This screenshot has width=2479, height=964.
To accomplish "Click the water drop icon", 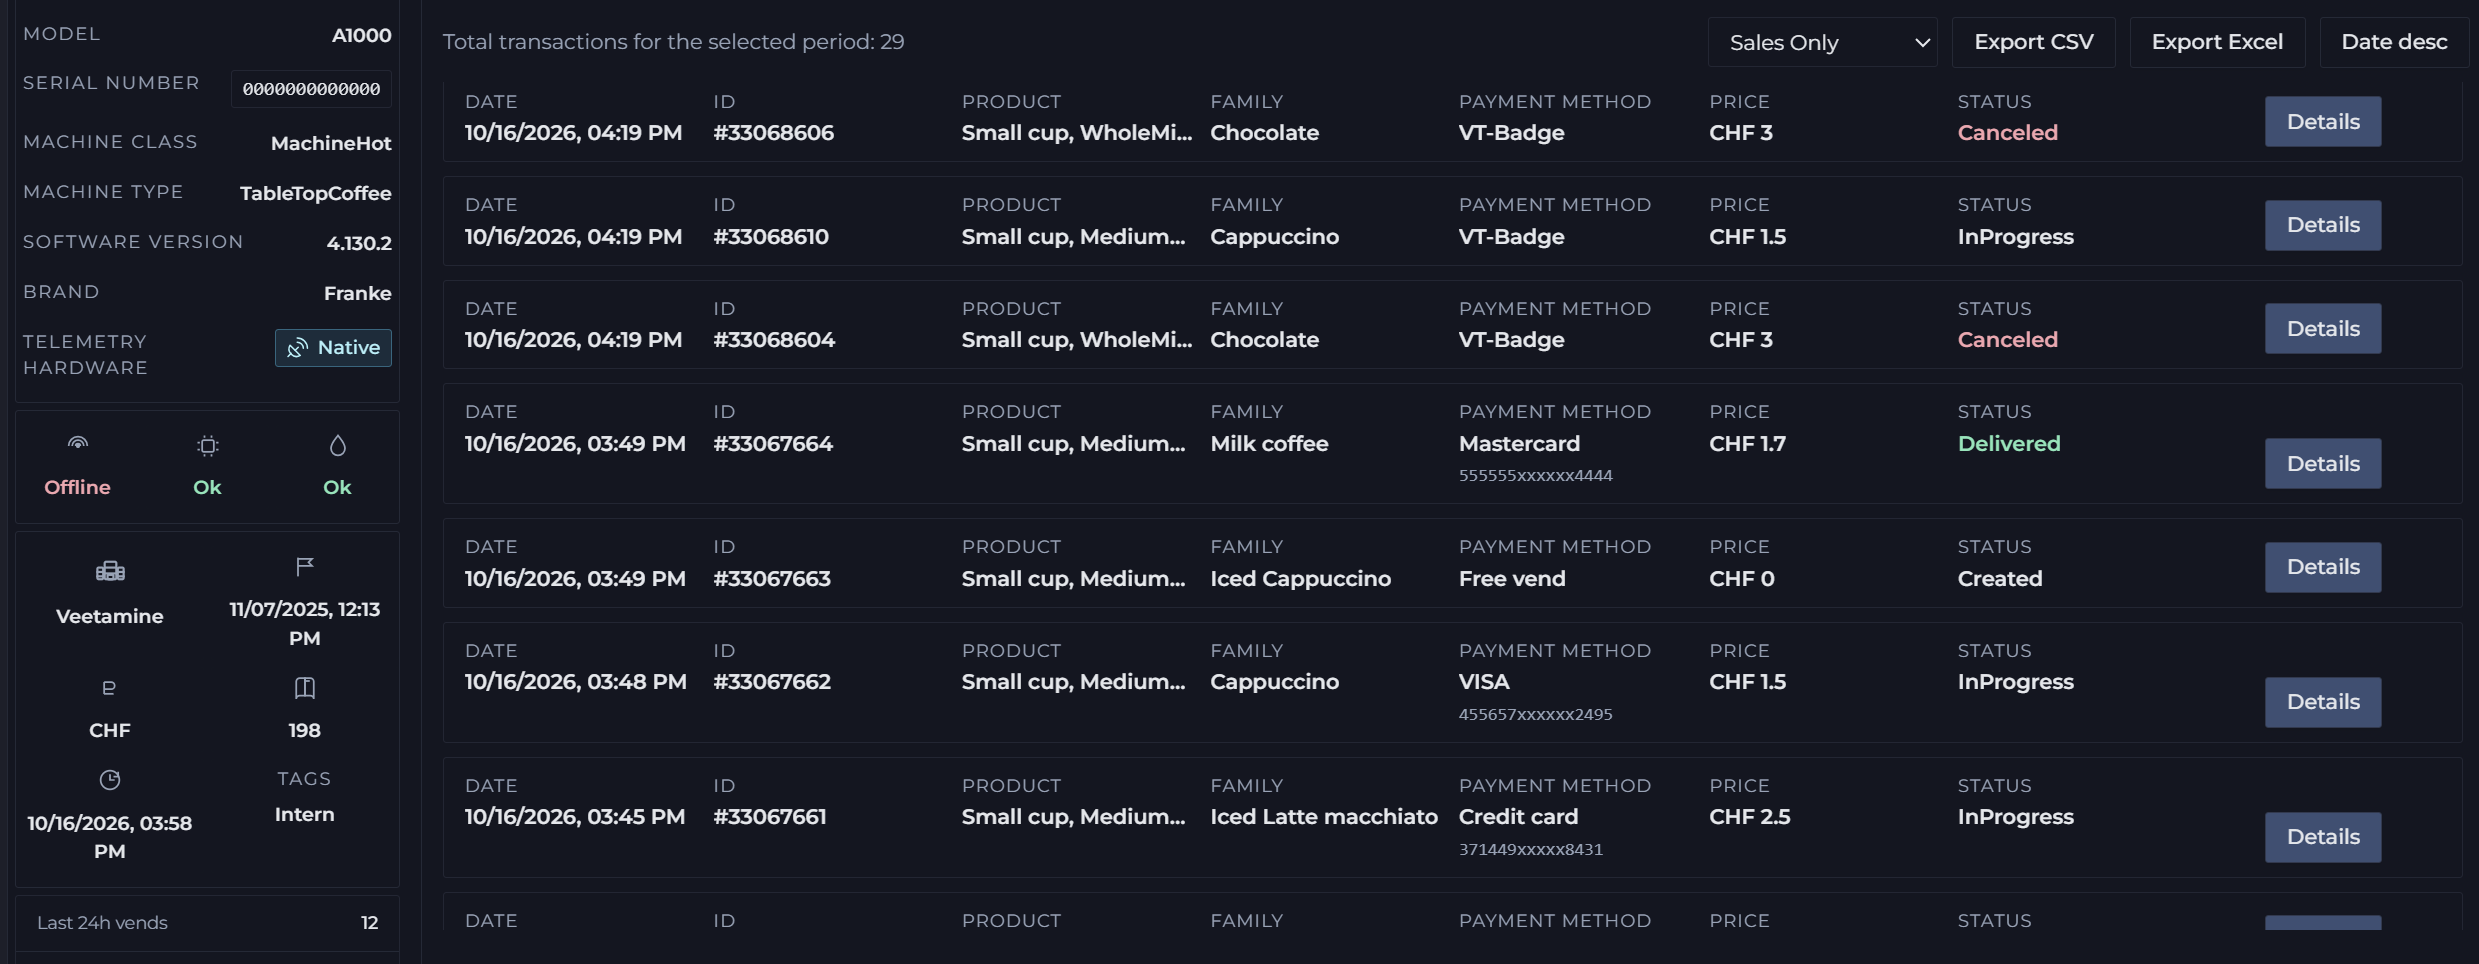I will tap(338, 445).
